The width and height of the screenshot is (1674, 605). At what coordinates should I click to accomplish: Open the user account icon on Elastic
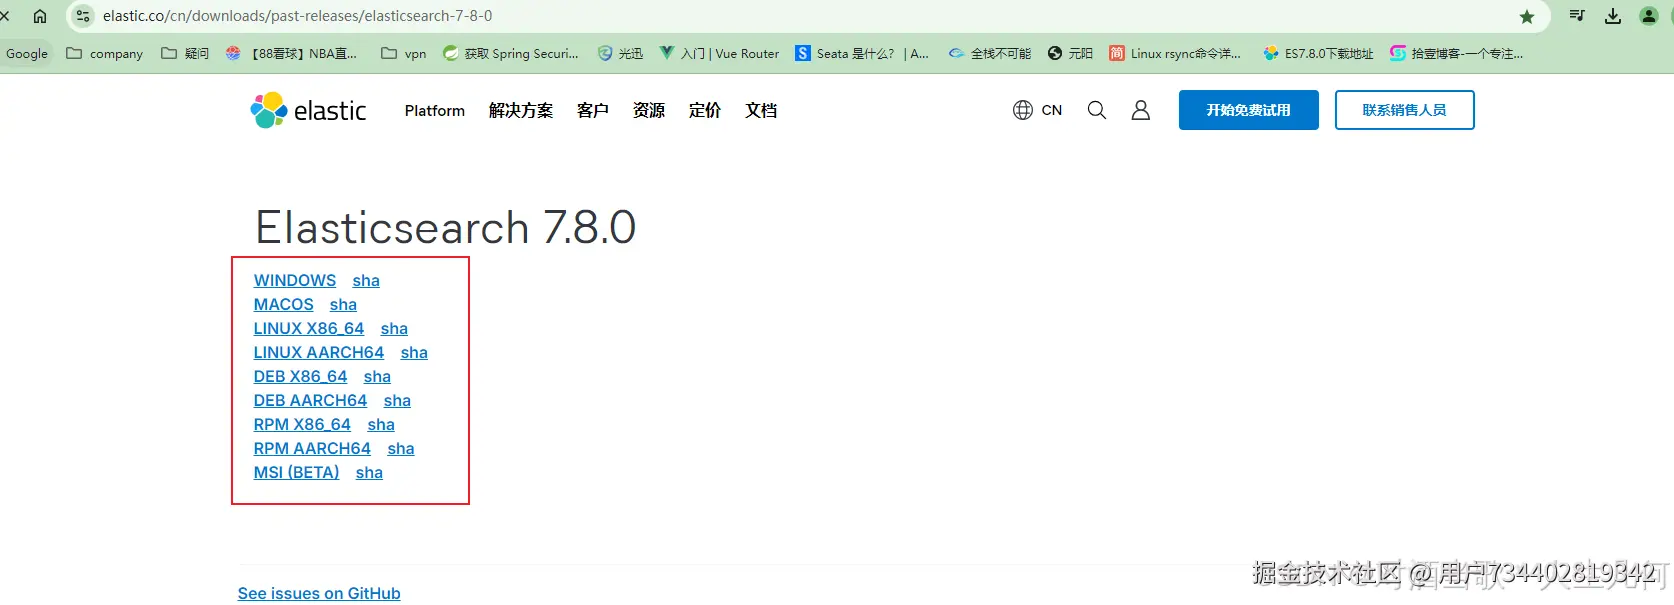click(1140, 110)
